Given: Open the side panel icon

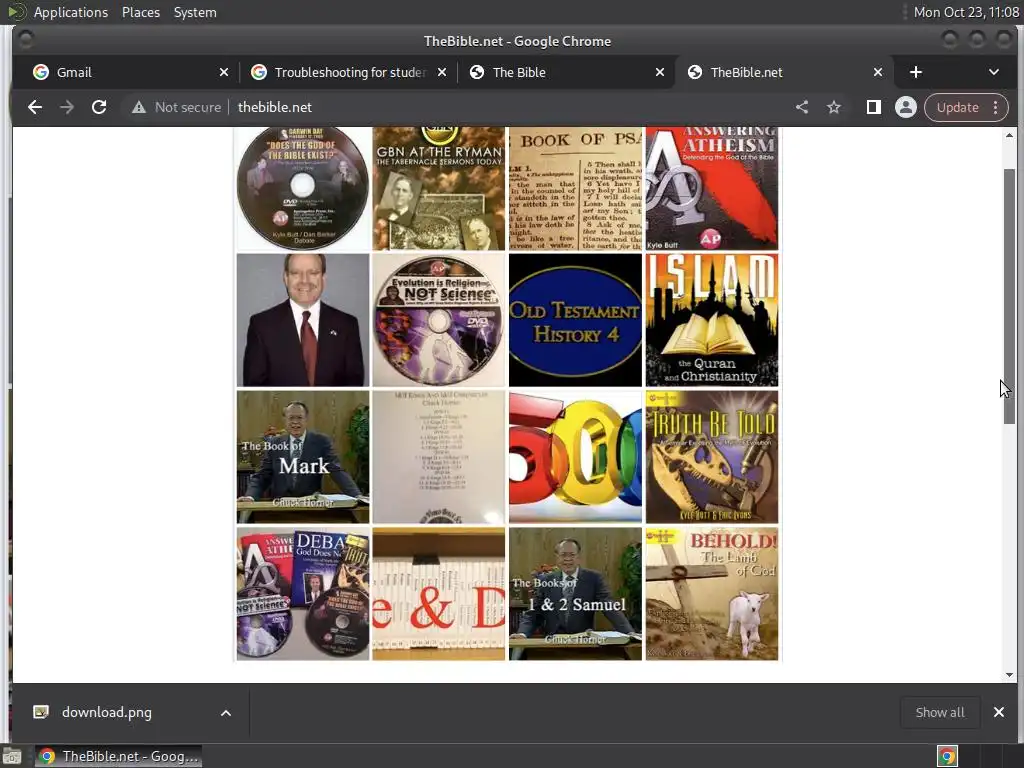Looking at the screenshot, I should 874,107.
